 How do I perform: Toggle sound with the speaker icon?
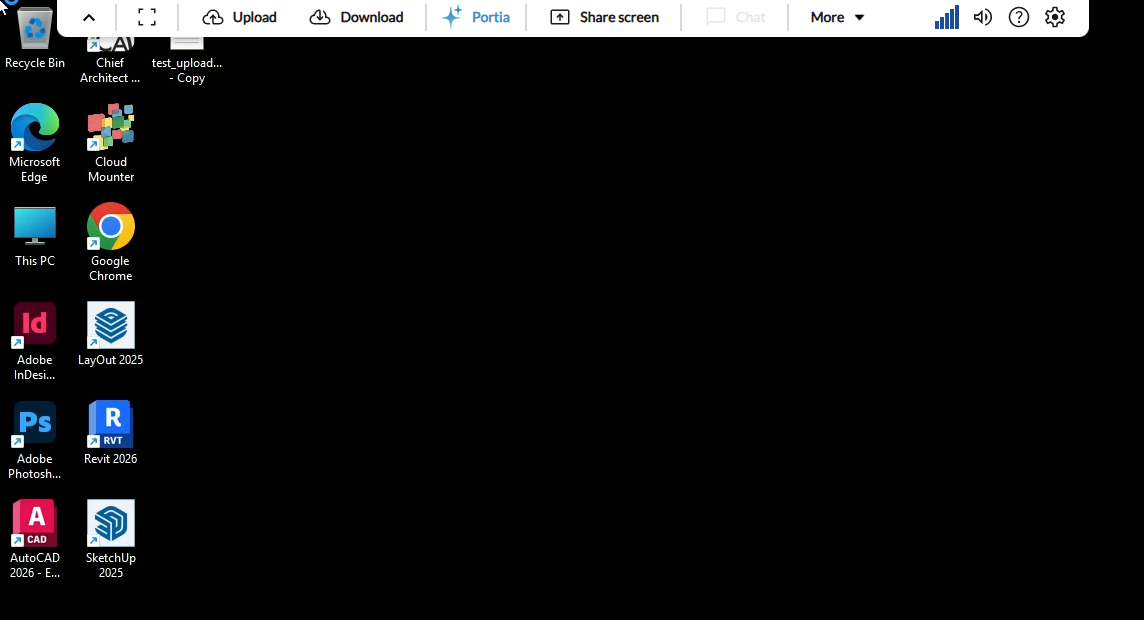tap(983, 18)
